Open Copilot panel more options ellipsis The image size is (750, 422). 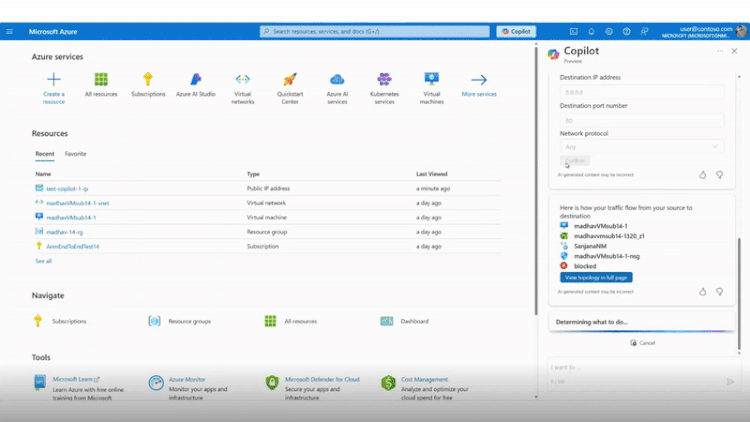(720, 51)
